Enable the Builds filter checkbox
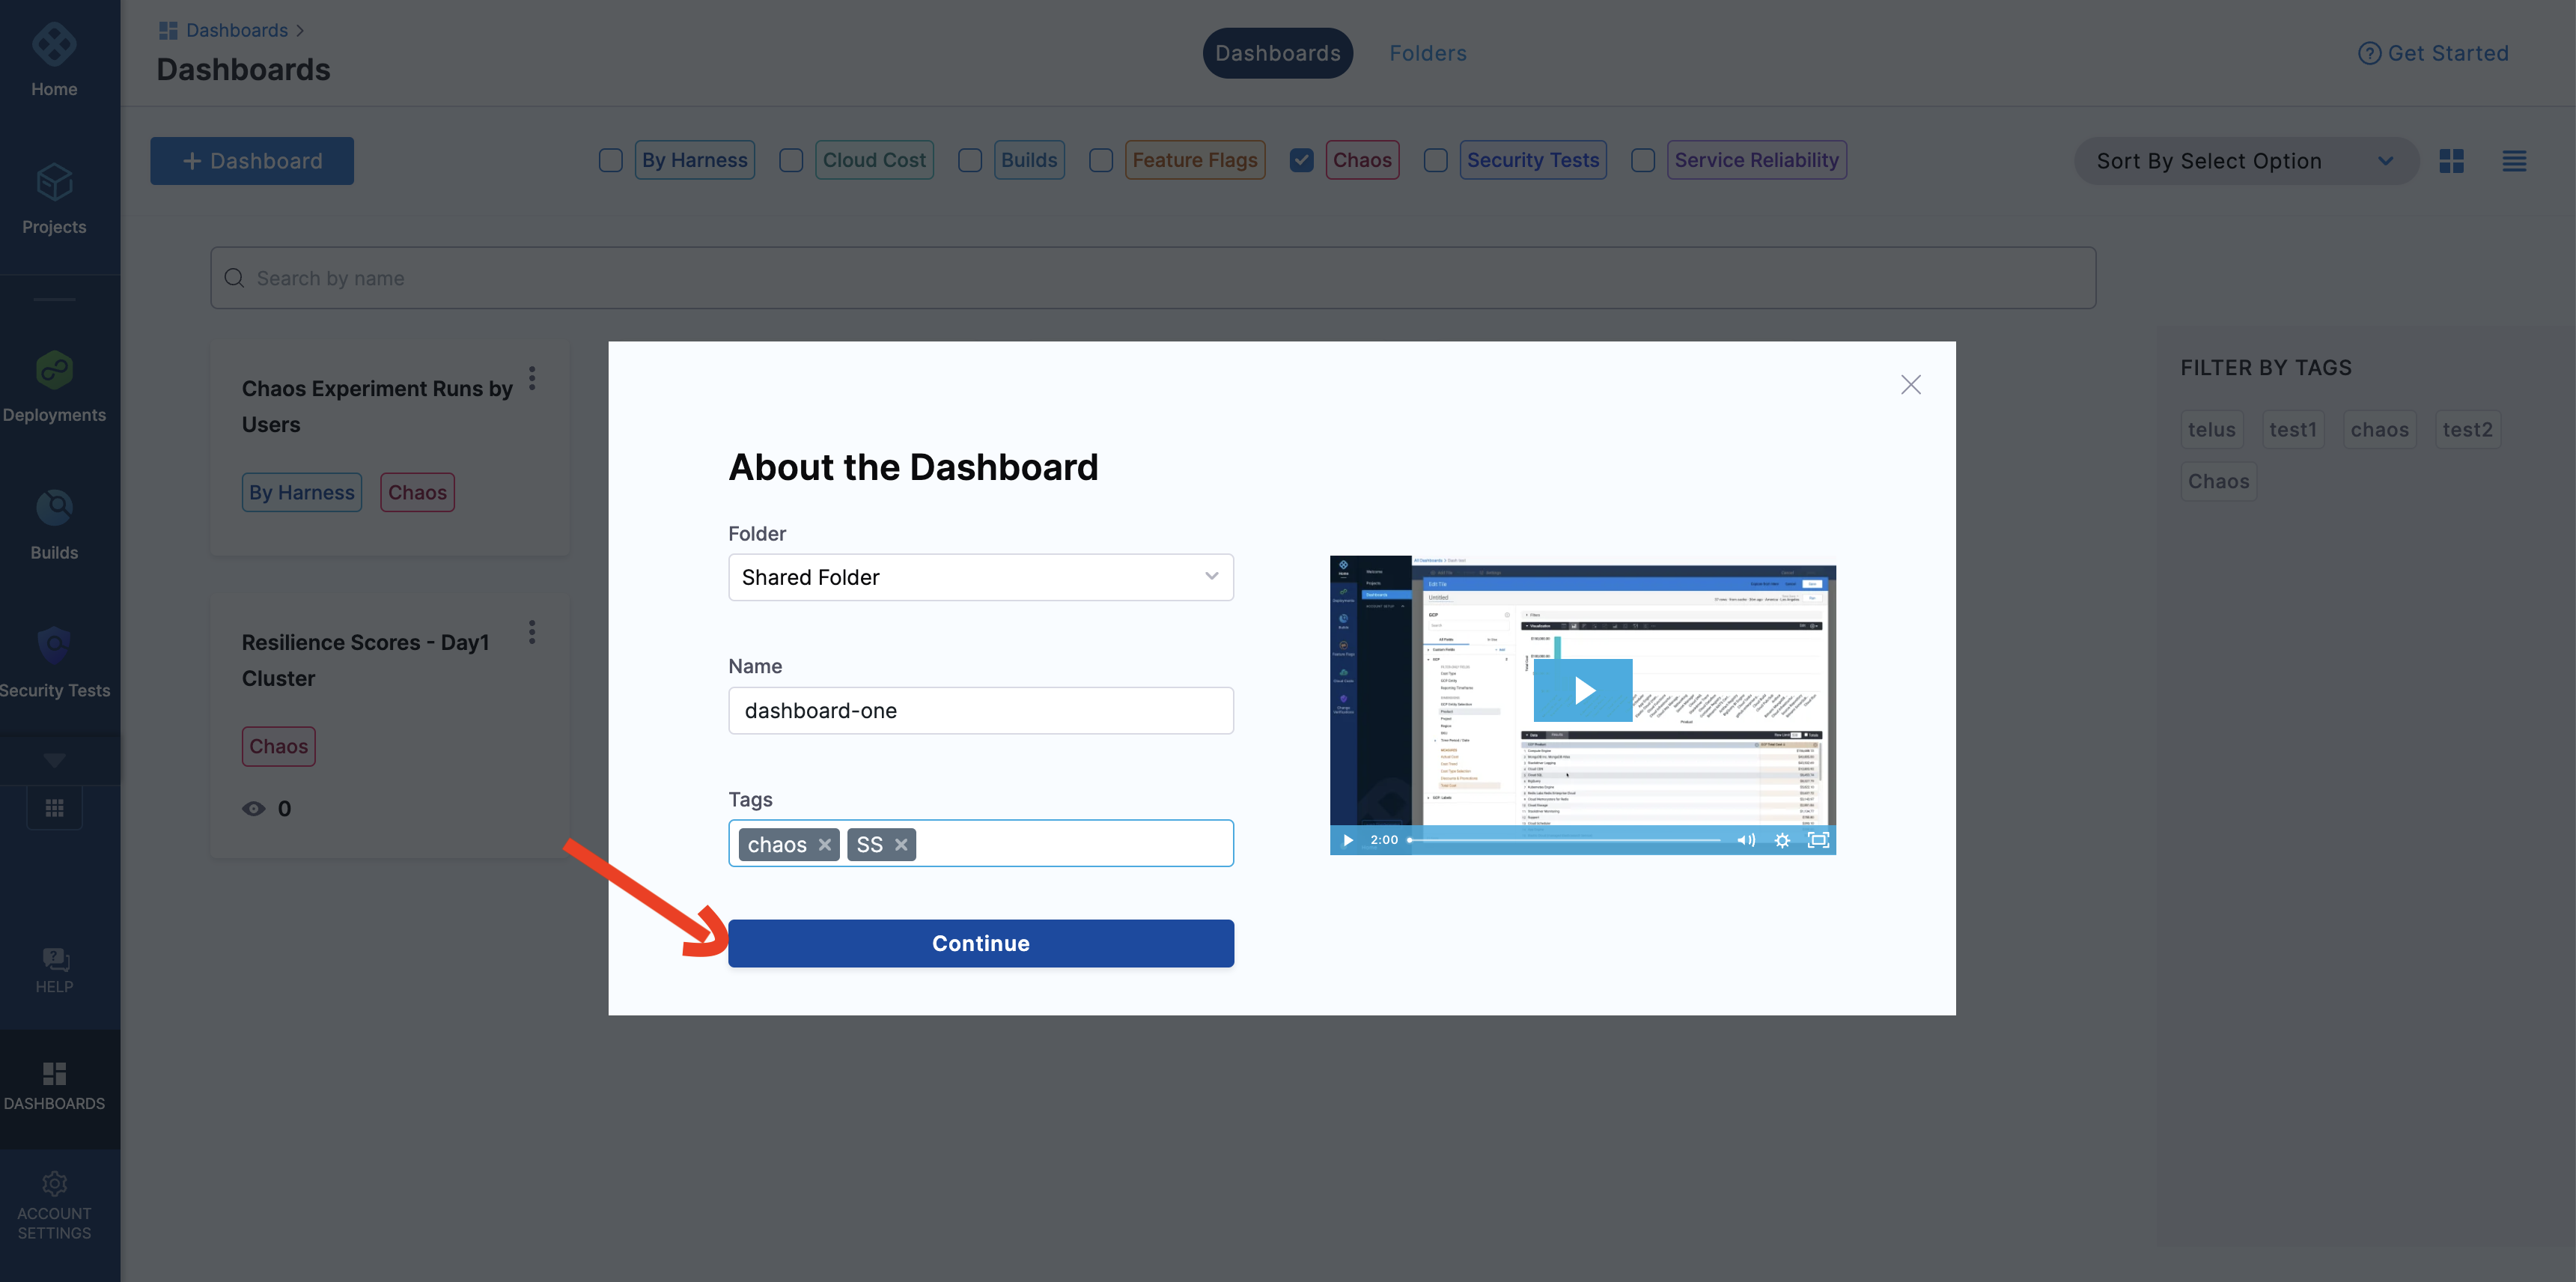Screen dimensions: 2576x1282 point(969,161)
